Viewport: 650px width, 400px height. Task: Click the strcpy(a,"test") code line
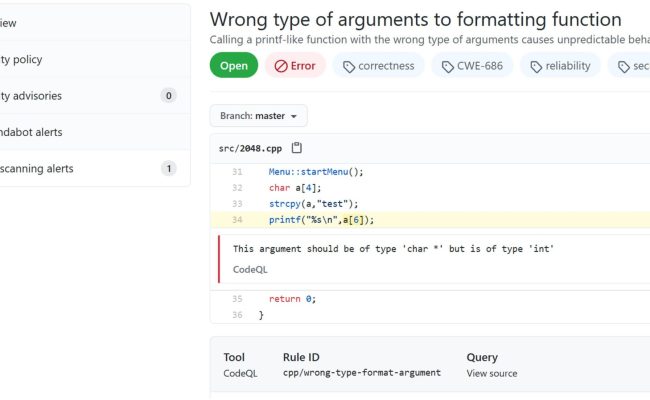[x=313, y=204]
